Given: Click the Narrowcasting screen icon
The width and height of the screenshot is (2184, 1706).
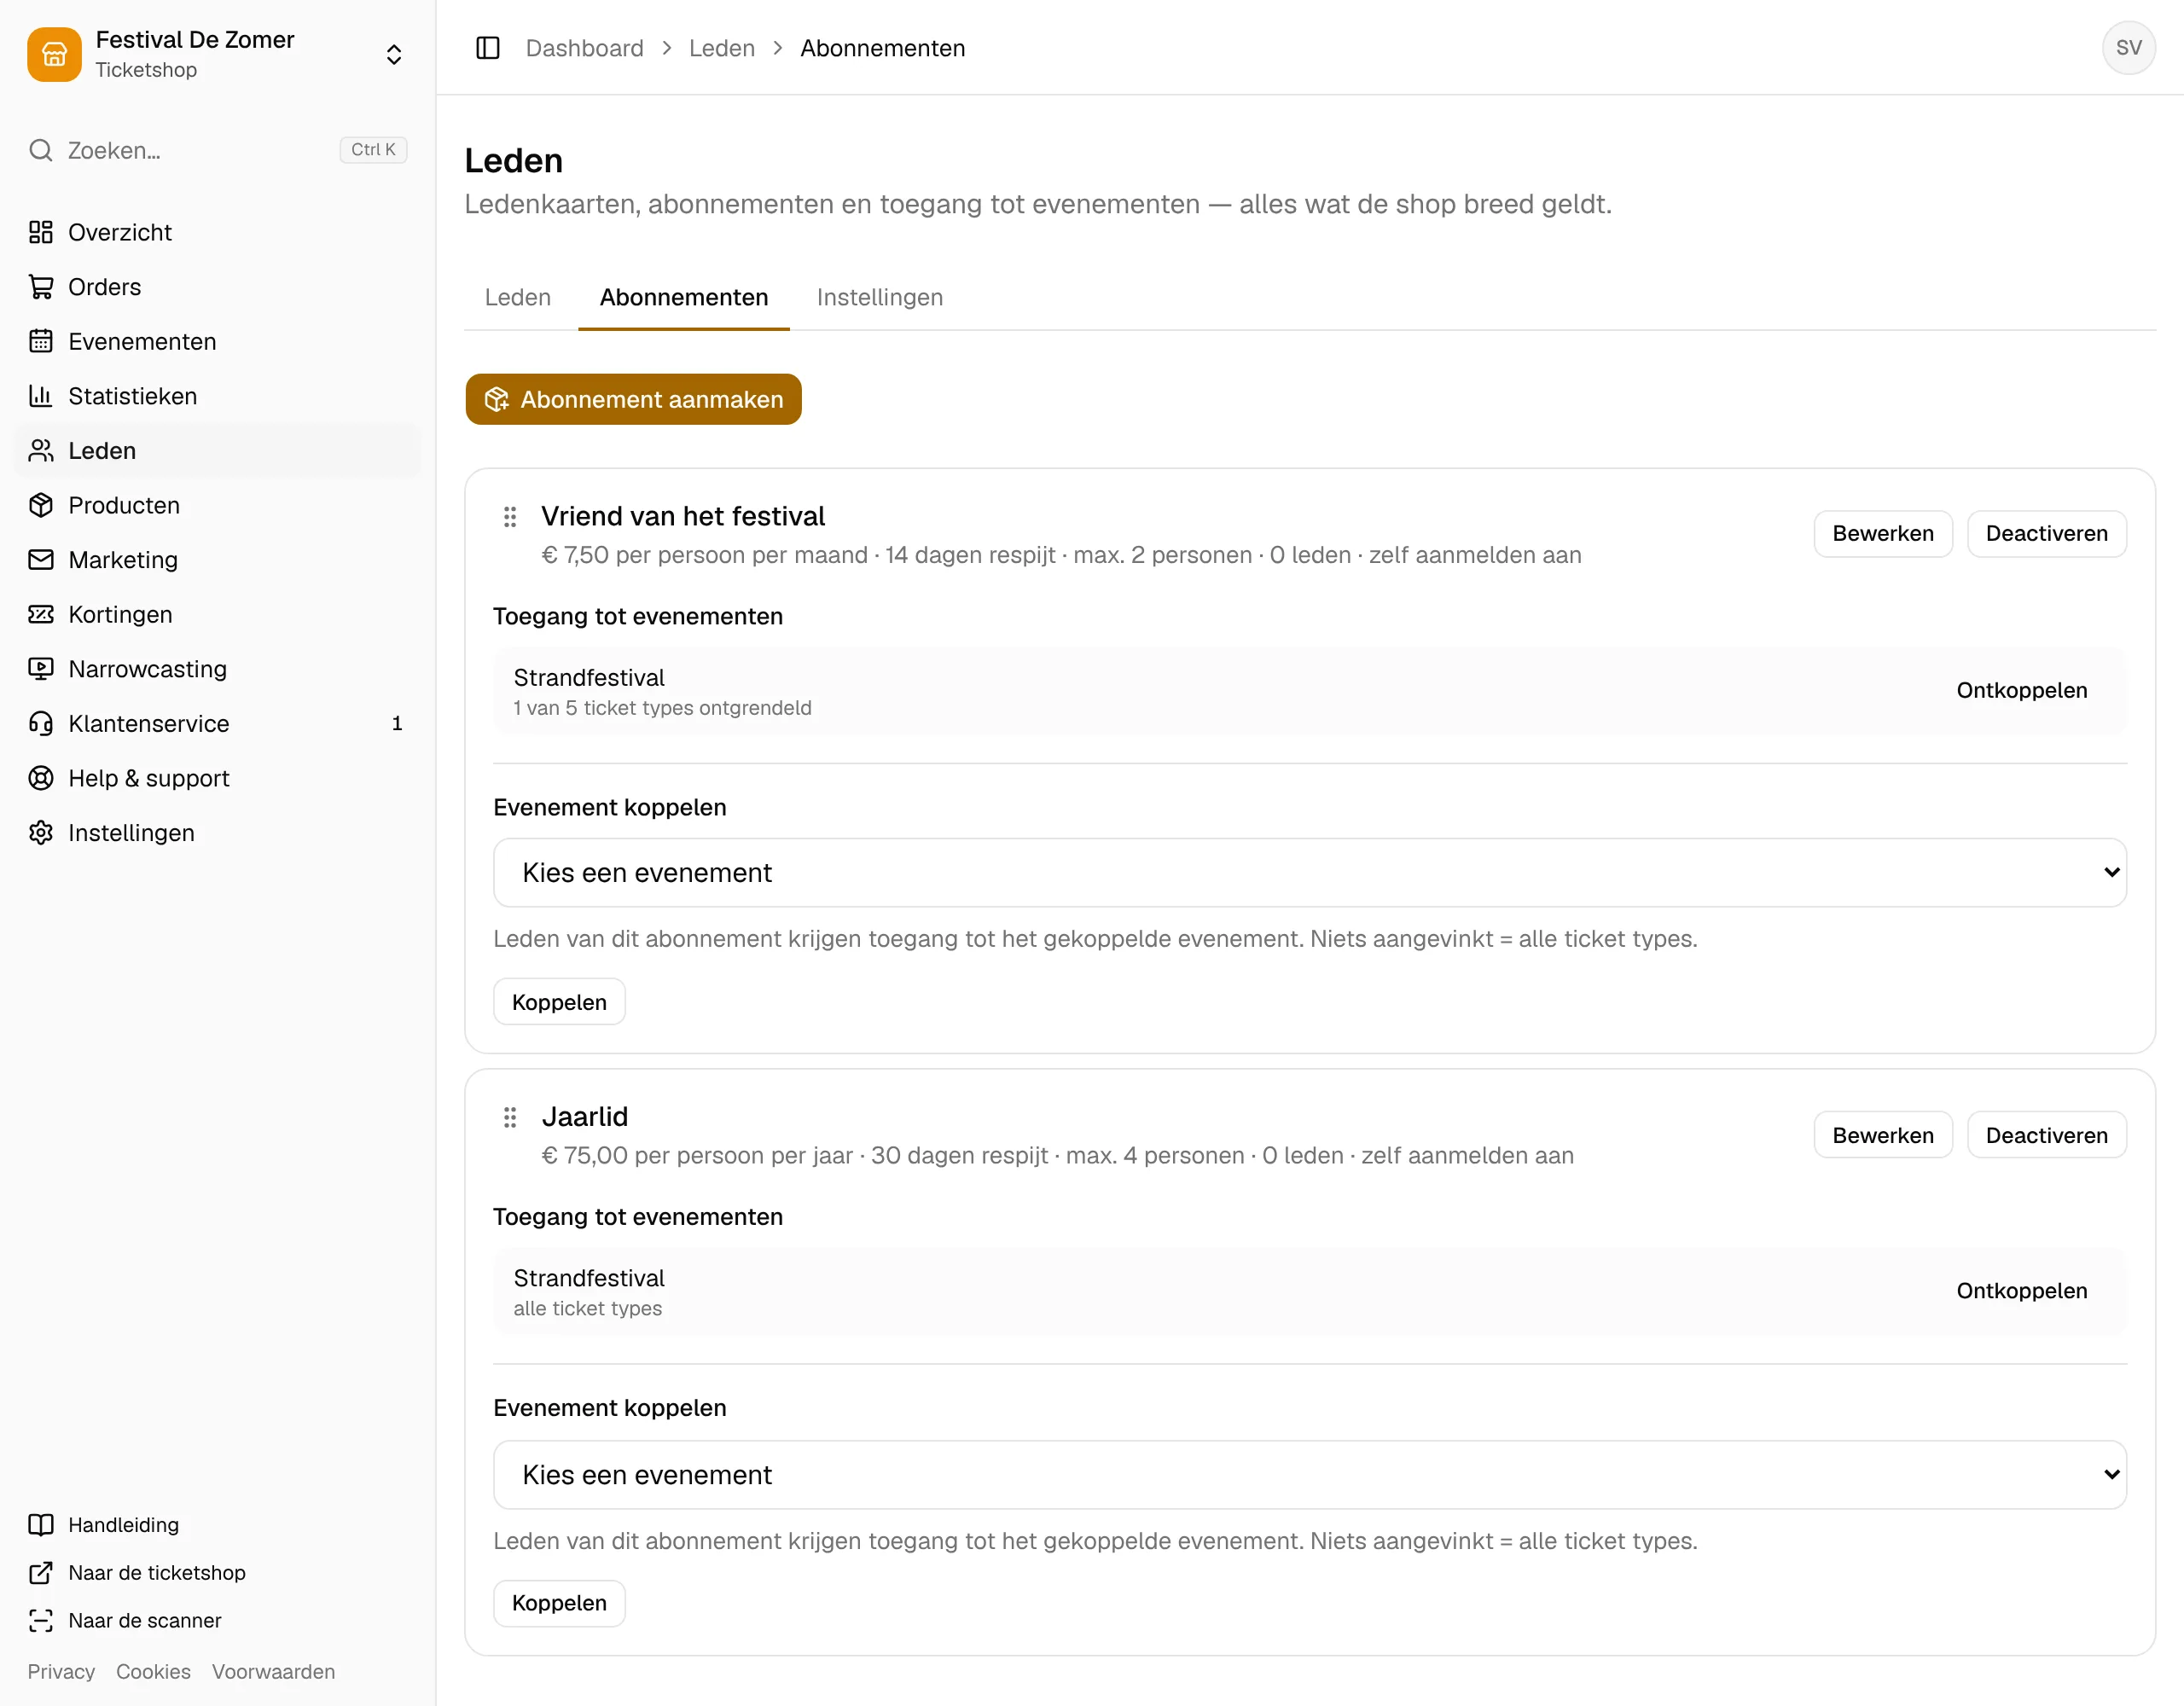Looking at the screenshot, I should (41, 669).
